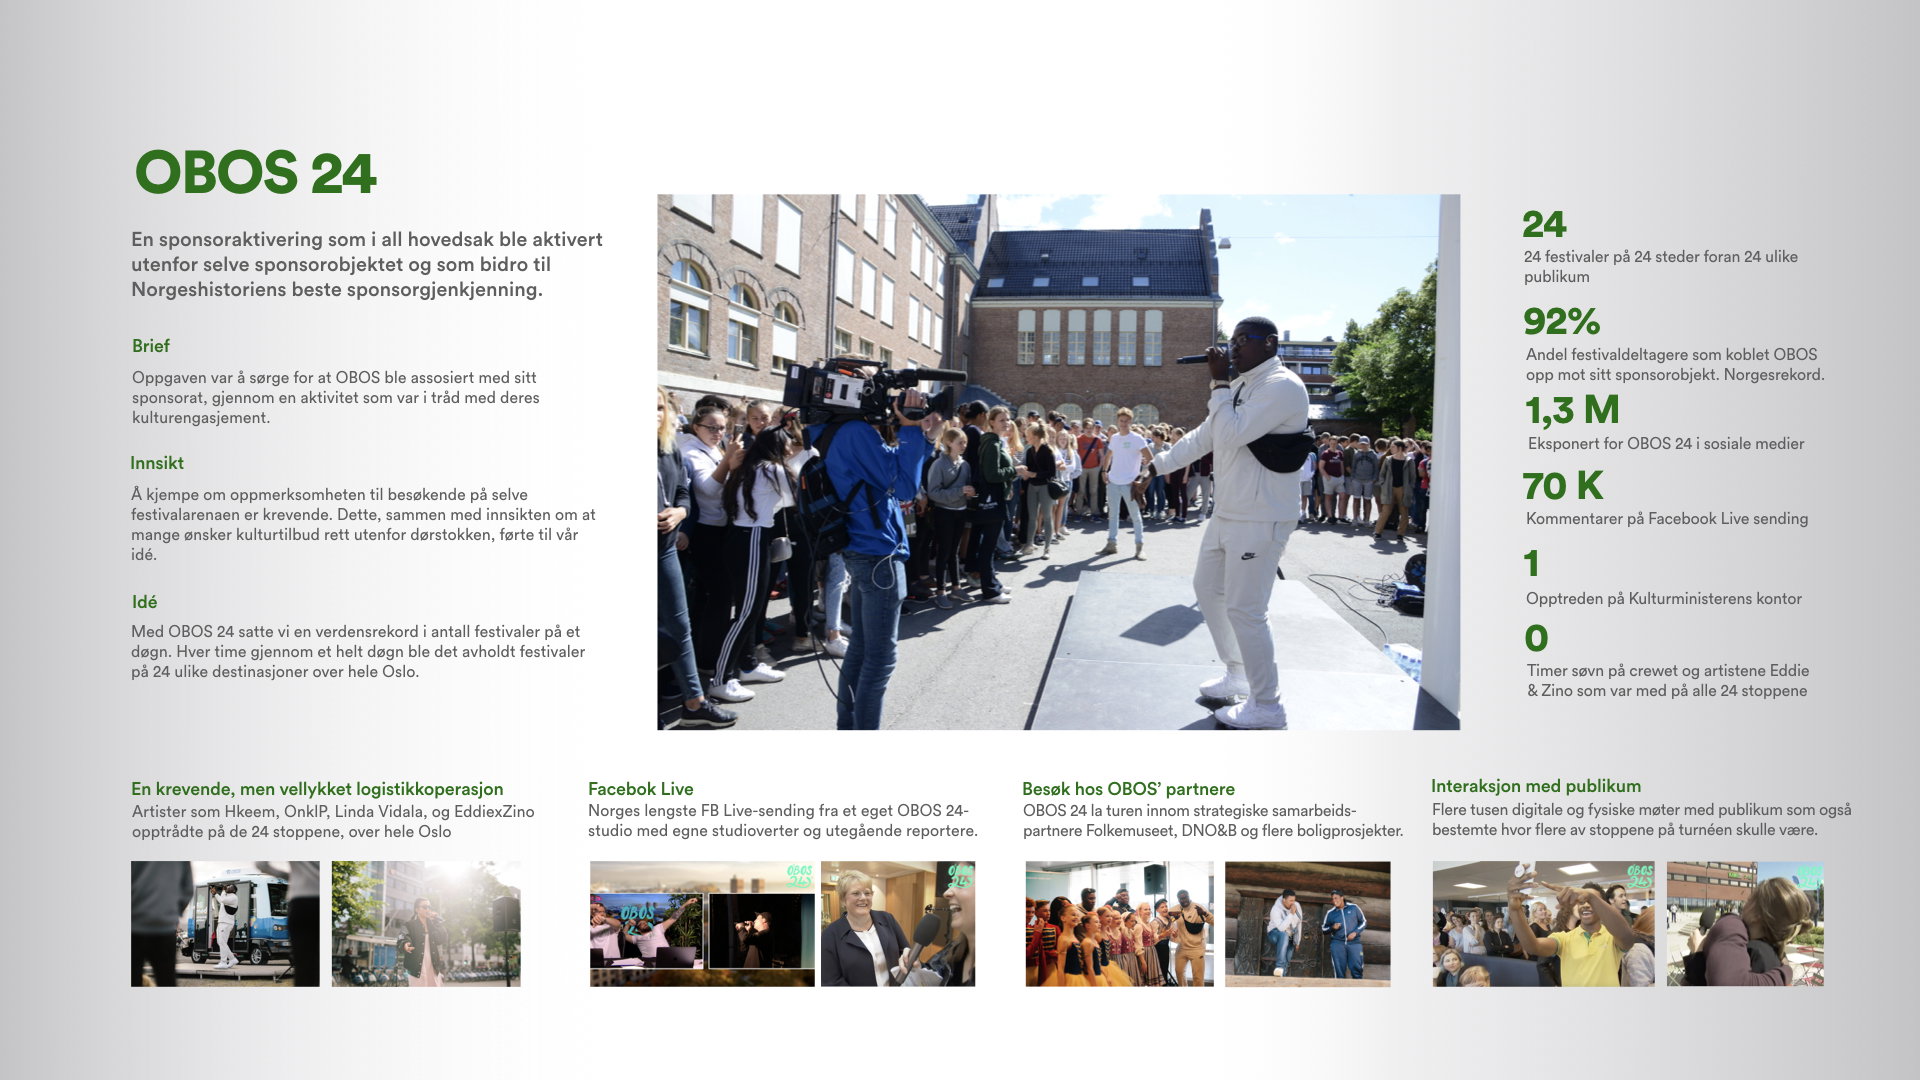Open the Facebook Live split-screen studio thumbnail
1920x1080 pixels.
pos(702,924)
